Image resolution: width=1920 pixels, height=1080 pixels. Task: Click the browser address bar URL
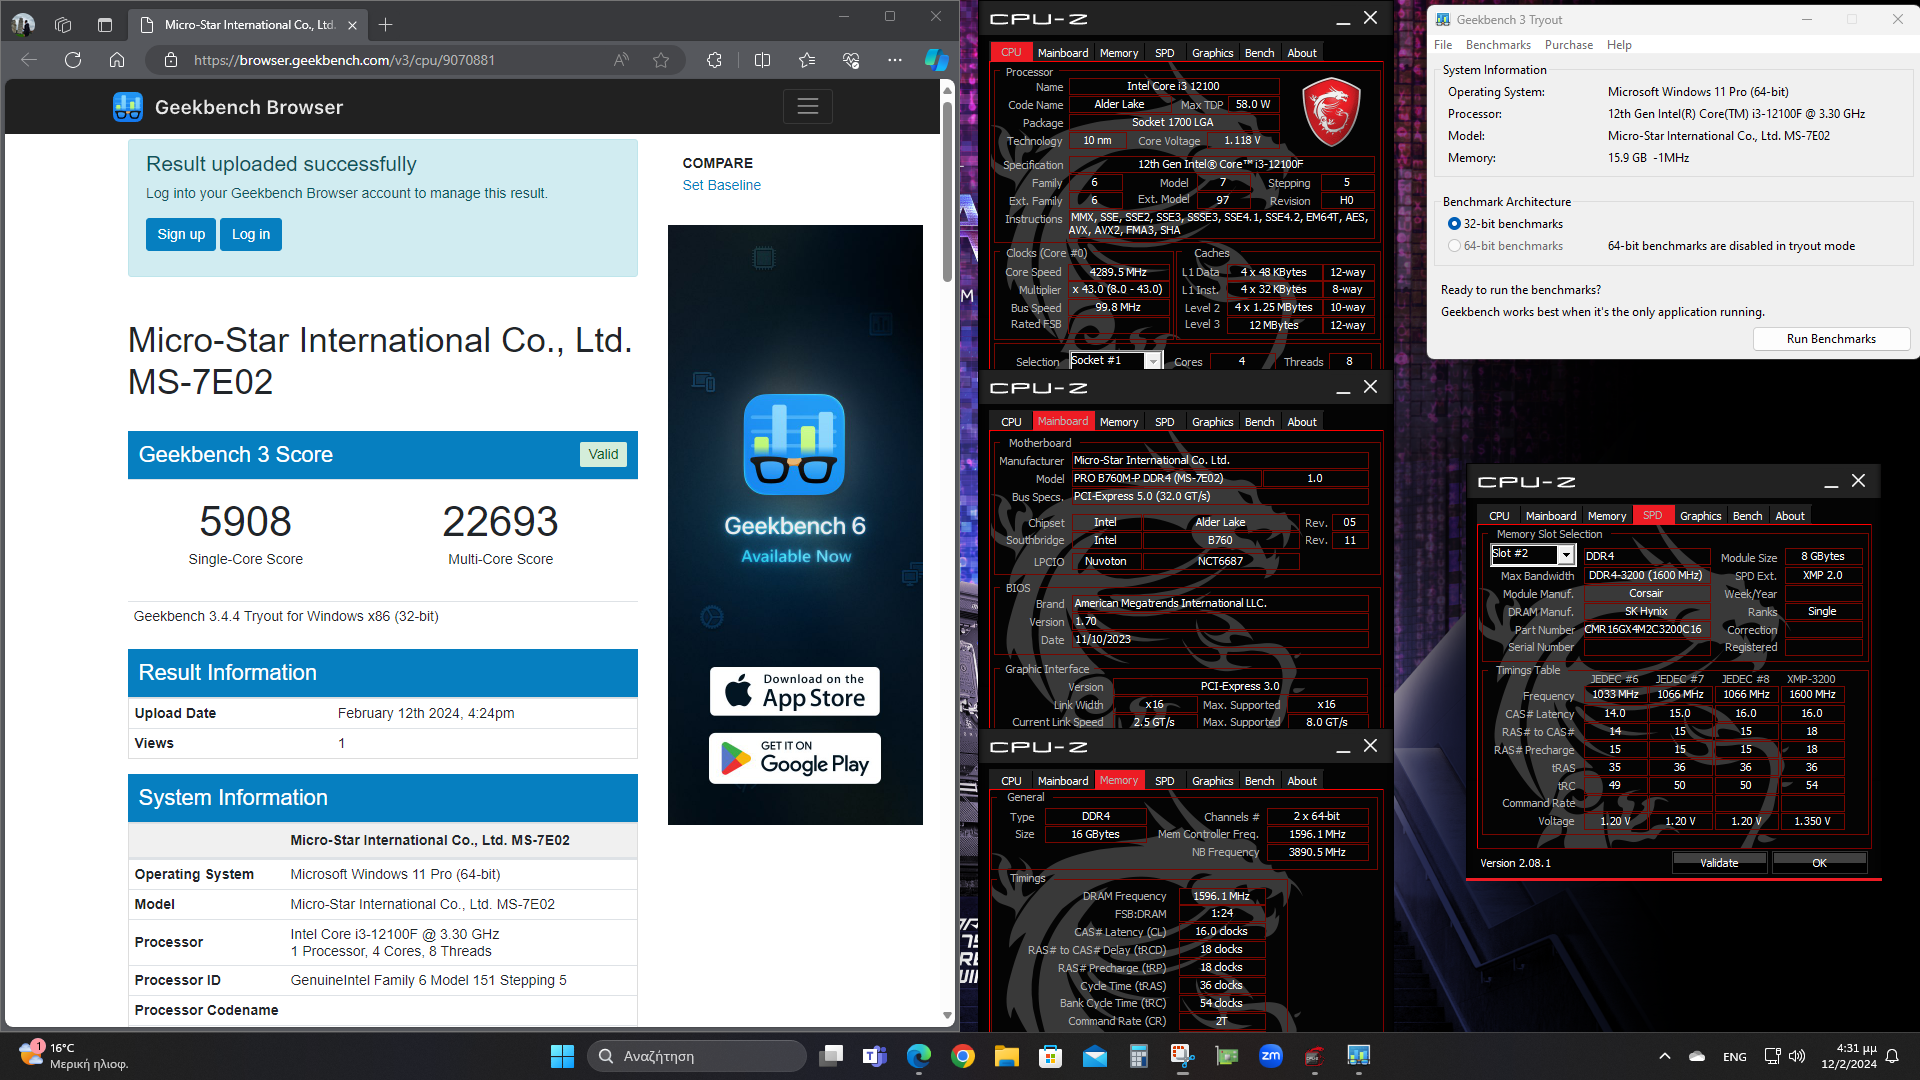coord(344,60)
